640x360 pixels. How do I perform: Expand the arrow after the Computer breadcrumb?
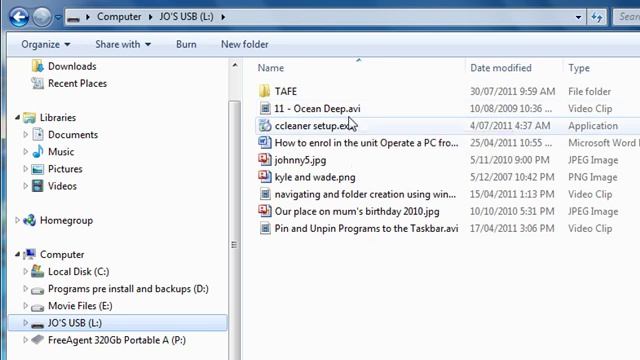tap(150, 17)
